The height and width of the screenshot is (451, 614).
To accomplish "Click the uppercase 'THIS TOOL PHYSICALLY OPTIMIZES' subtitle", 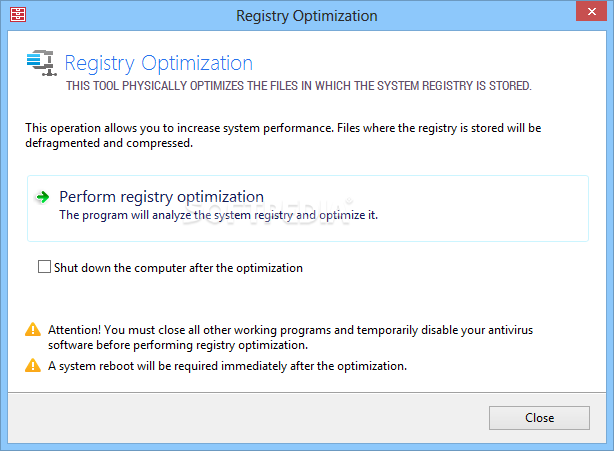I will 298,87.
